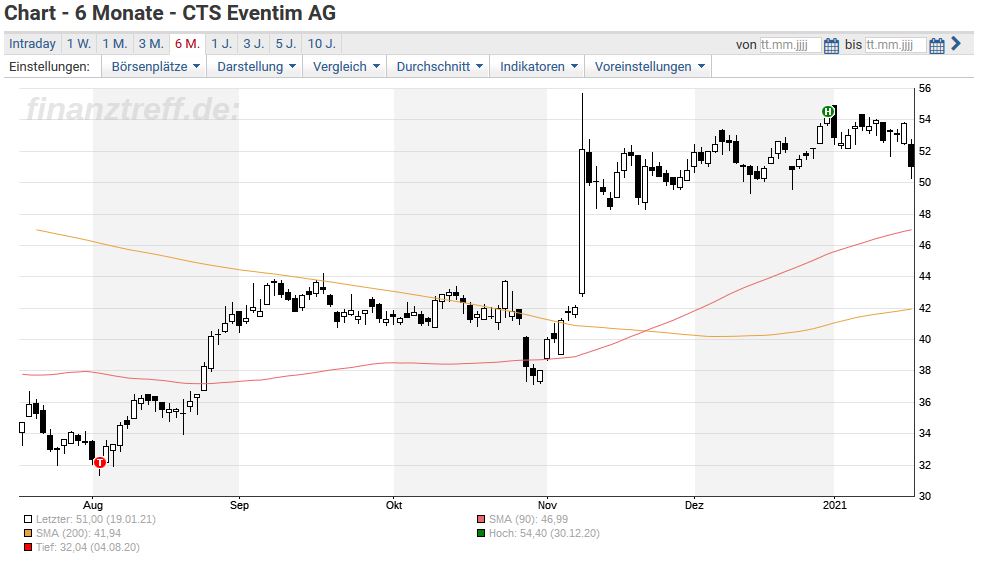
Task: Click the 'Chart - 6 Monate - CTS Eventim AG' heading
Action: 170,13
